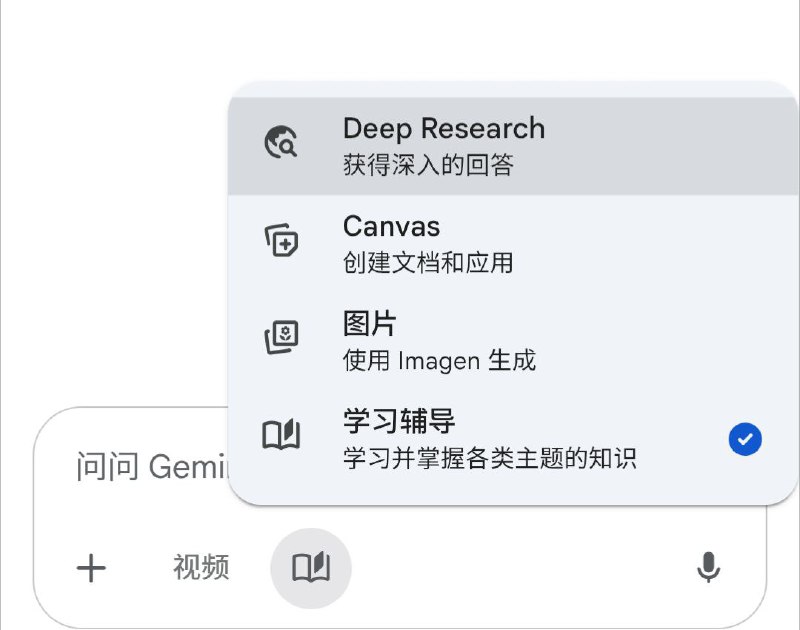
Task: Click the 视频 button in the toolbar
Action: [x=201, y=567]
